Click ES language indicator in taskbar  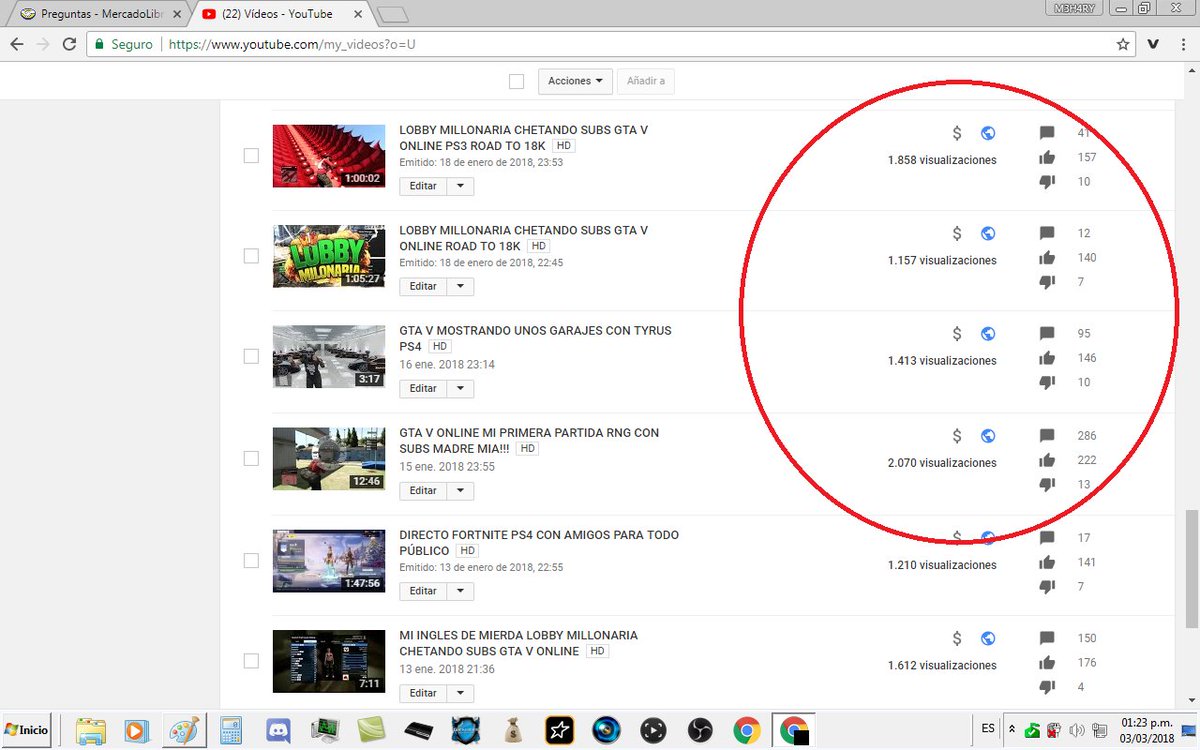(x=988, y=728)
